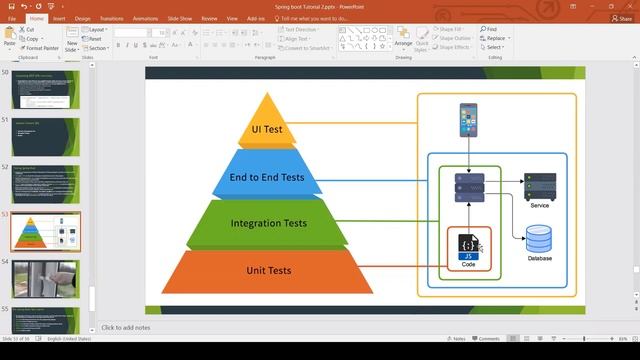640x360 pixels.
Task: Switch to the Insert tab
Action: (x=59, y=18)
